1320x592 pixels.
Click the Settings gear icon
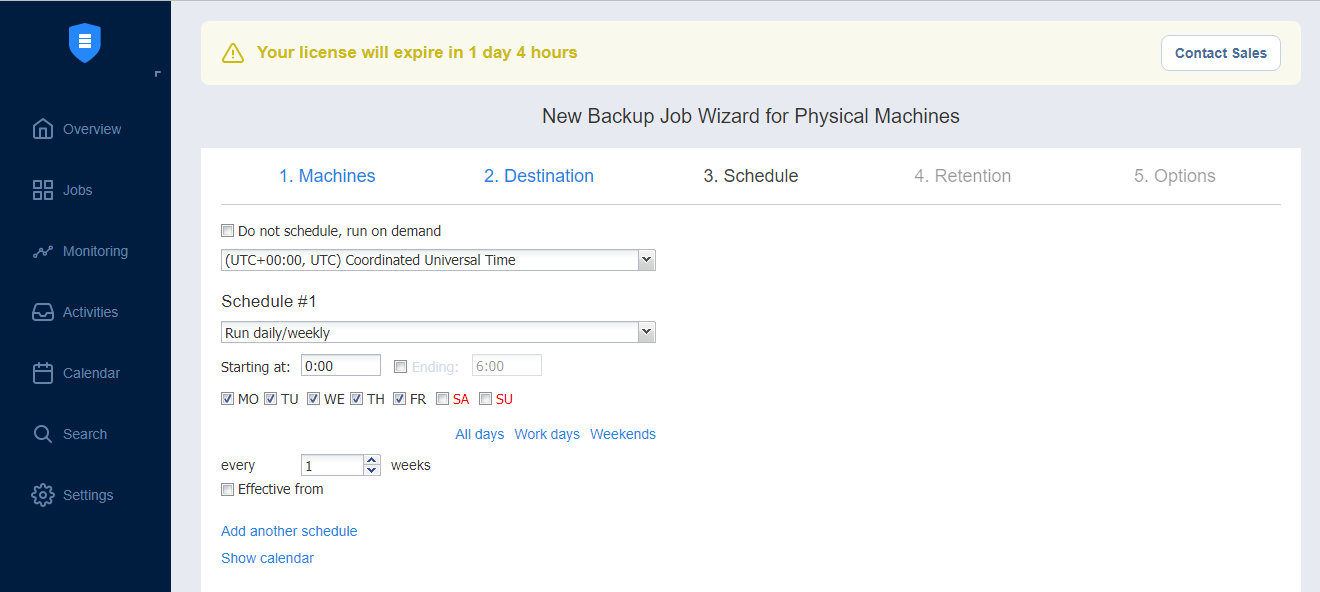point(43,495)
